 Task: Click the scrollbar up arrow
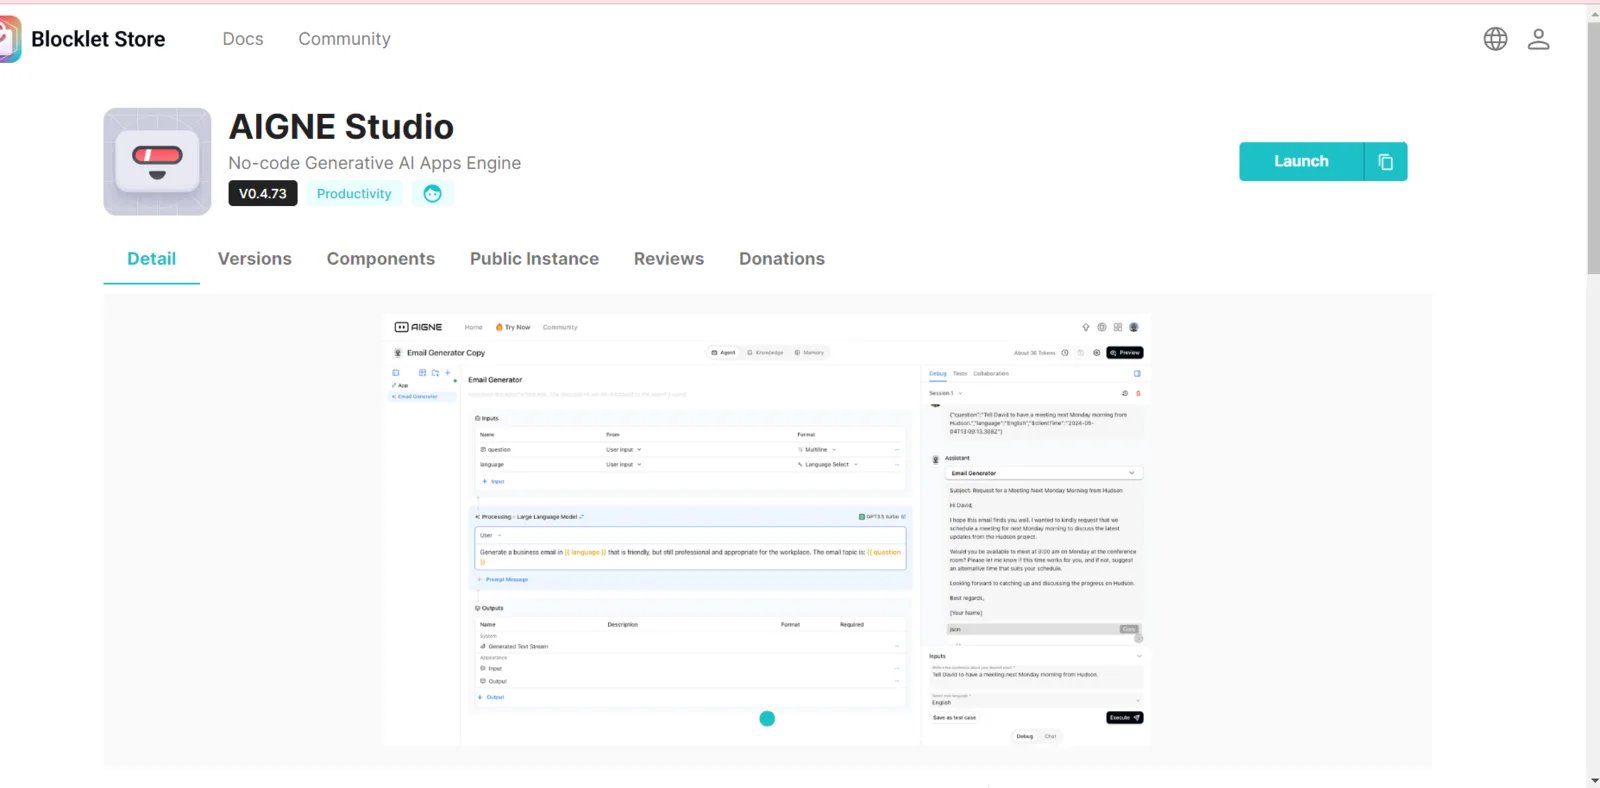tap(1593, 13)
